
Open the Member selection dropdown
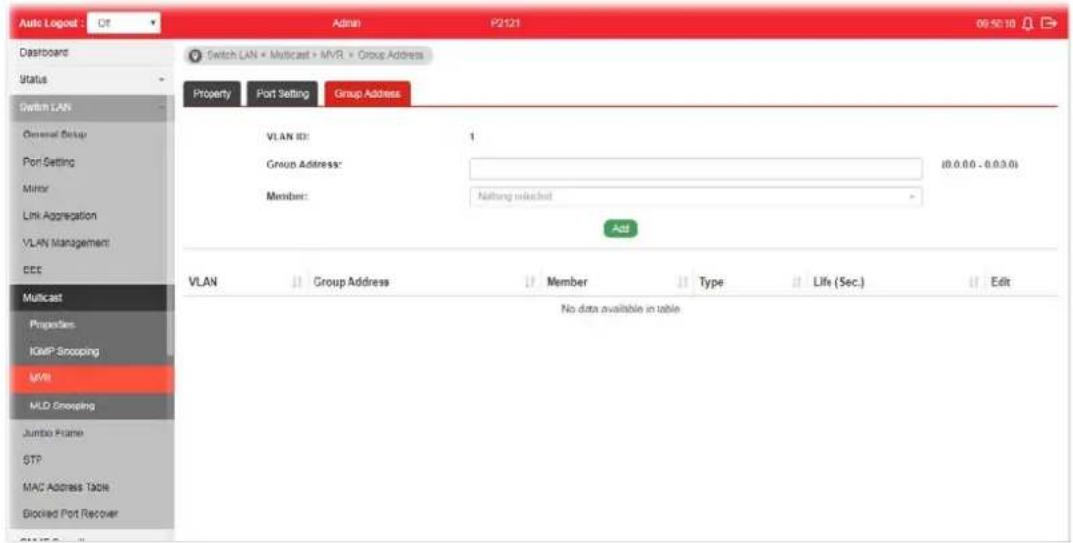click(695, 197)
